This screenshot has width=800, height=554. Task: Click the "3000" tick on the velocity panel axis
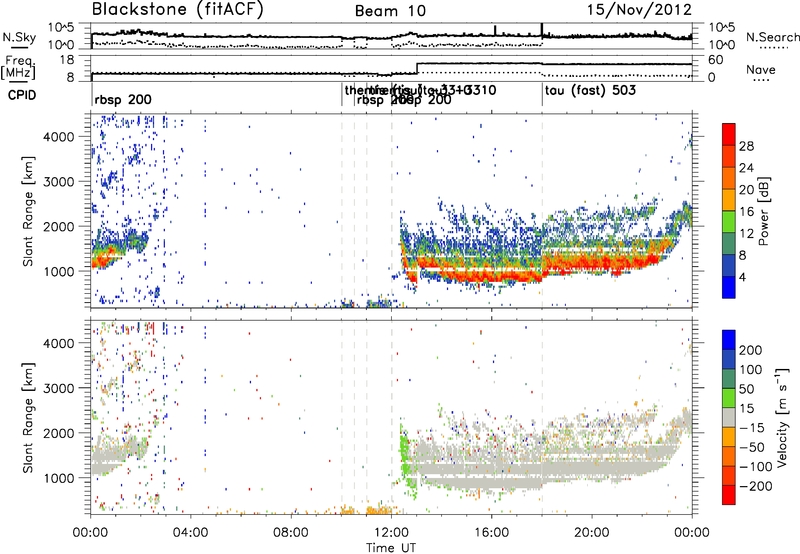[59, 388]
